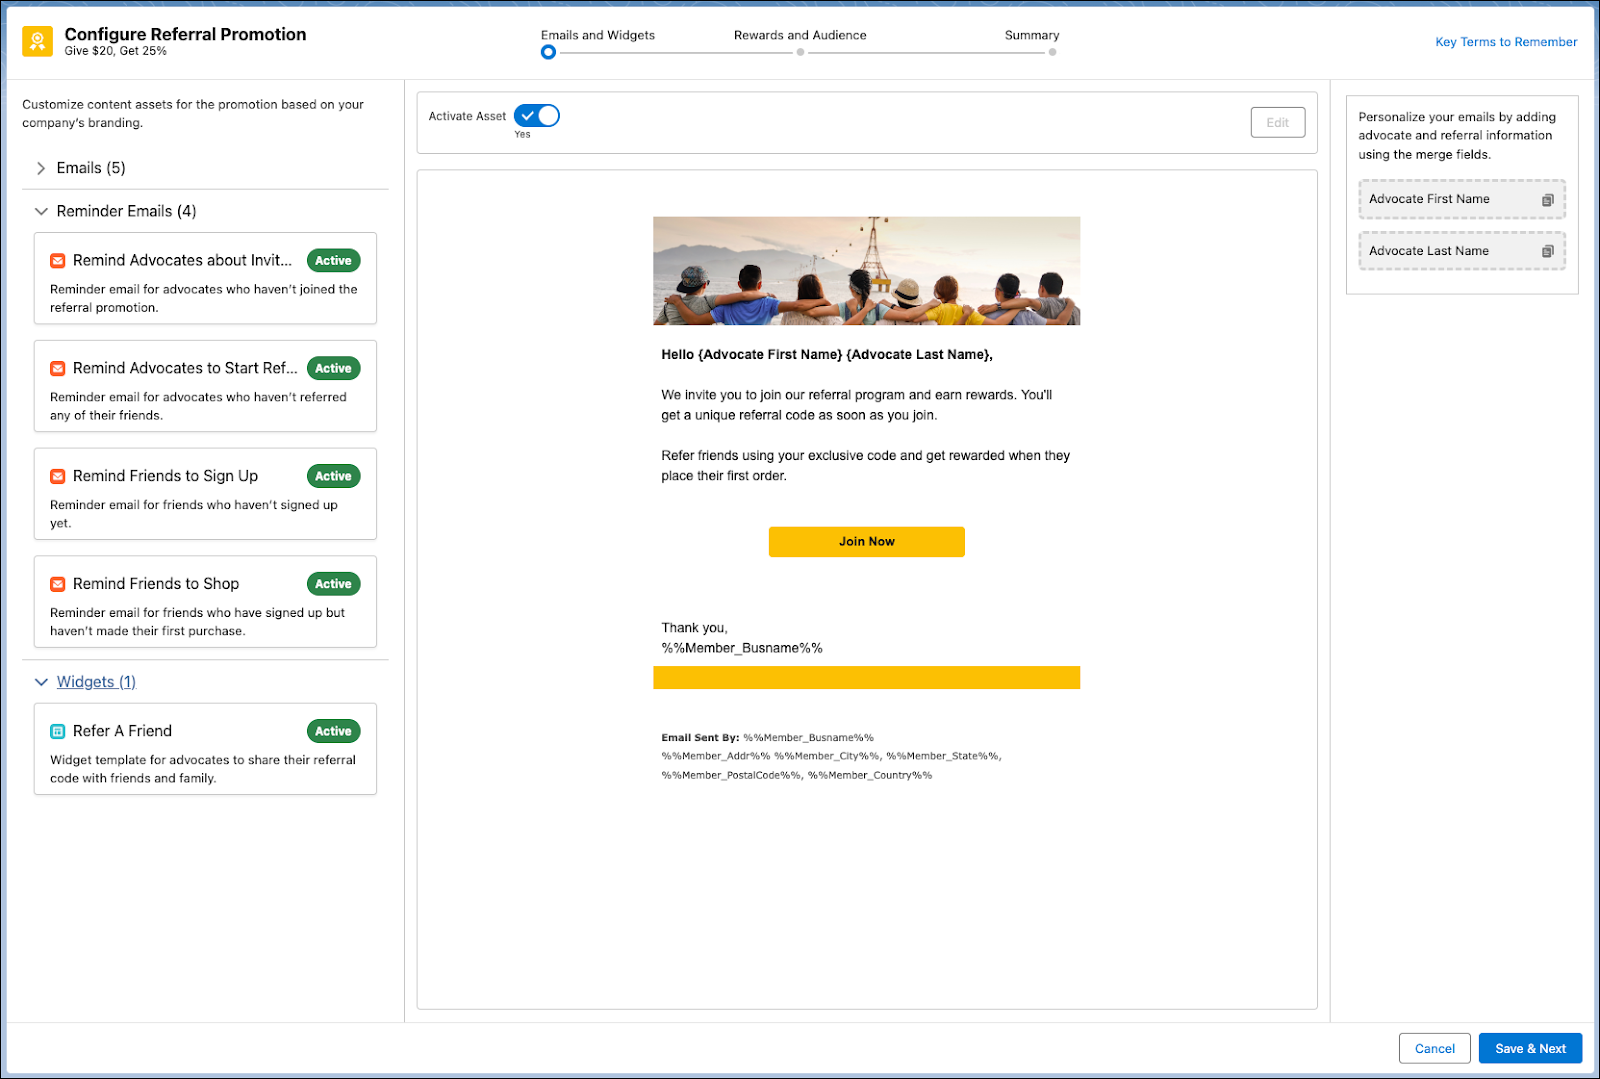This screenshot has width=1600, height=1079.
Task: Click the email icon on Remind Advocates to Start Referring
Action: click(58, 368)
